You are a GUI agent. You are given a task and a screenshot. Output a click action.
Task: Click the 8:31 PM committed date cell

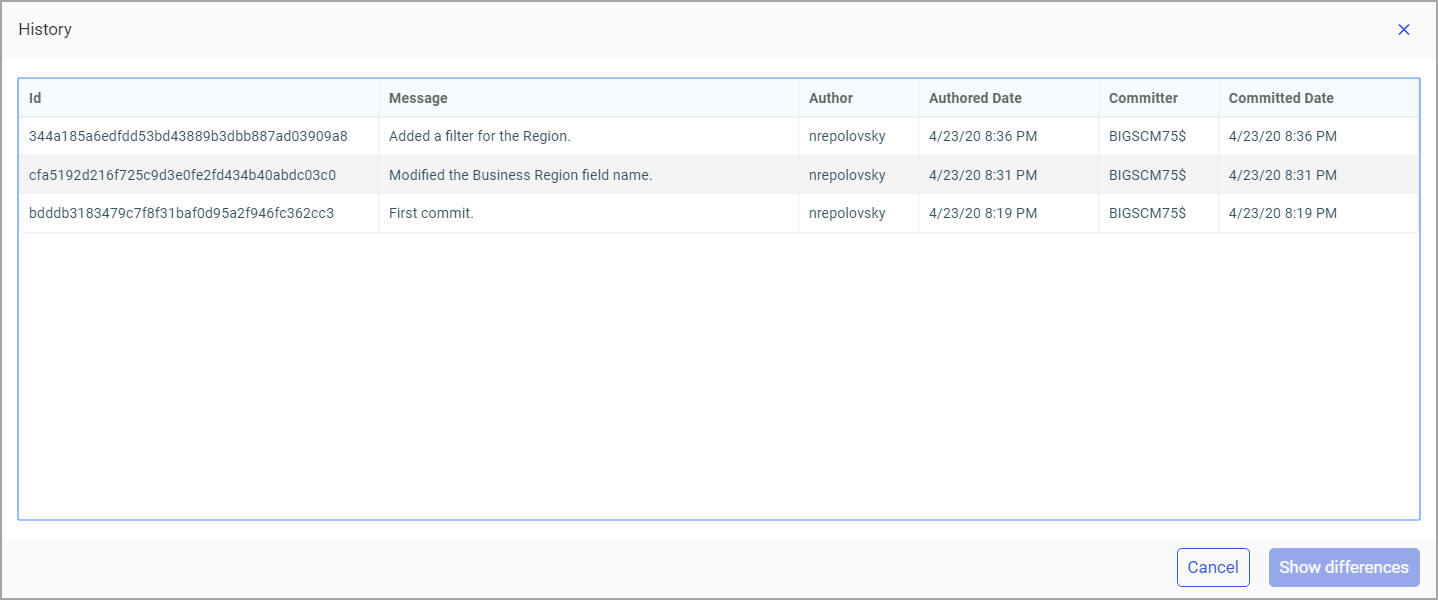[1283, 175]
